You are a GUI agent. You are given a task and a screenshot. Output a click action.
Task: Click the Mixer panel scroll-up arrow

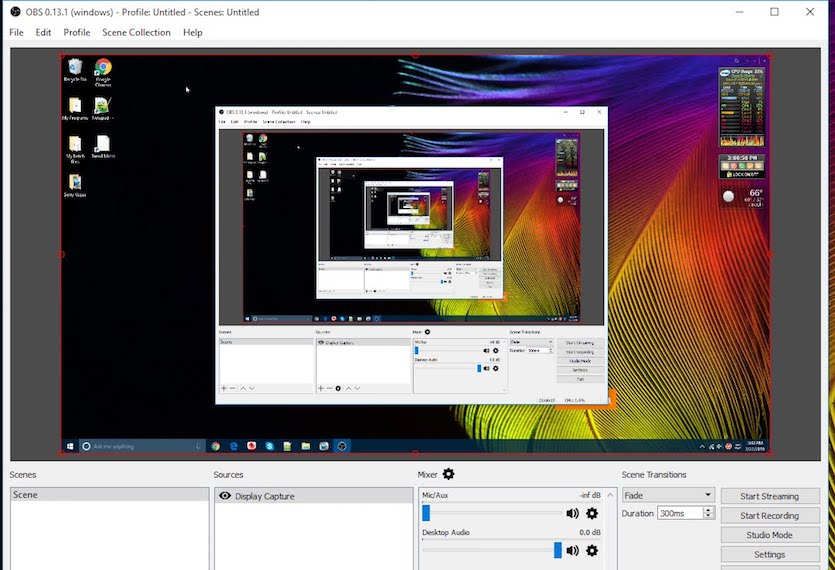611,495
